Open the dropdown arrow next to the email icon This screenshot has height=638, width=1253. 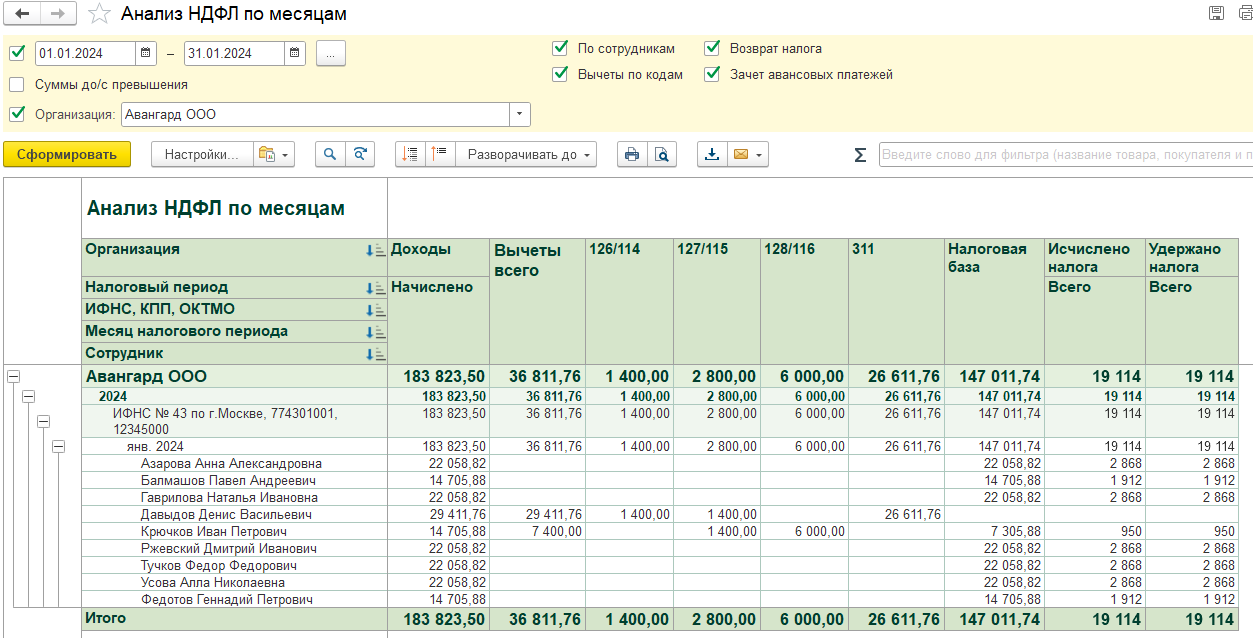click(760, 154)
